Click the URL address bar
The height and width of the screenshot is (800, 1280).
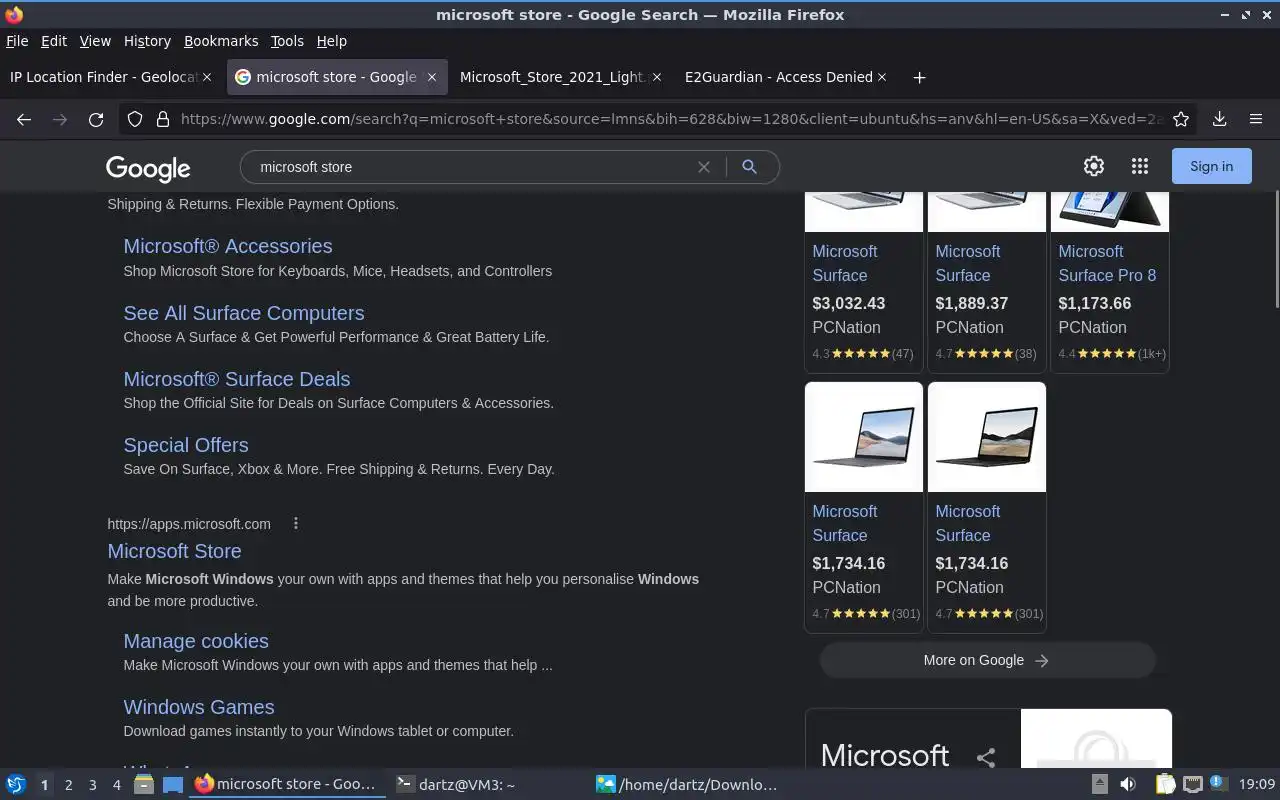[x=672, y=119]
